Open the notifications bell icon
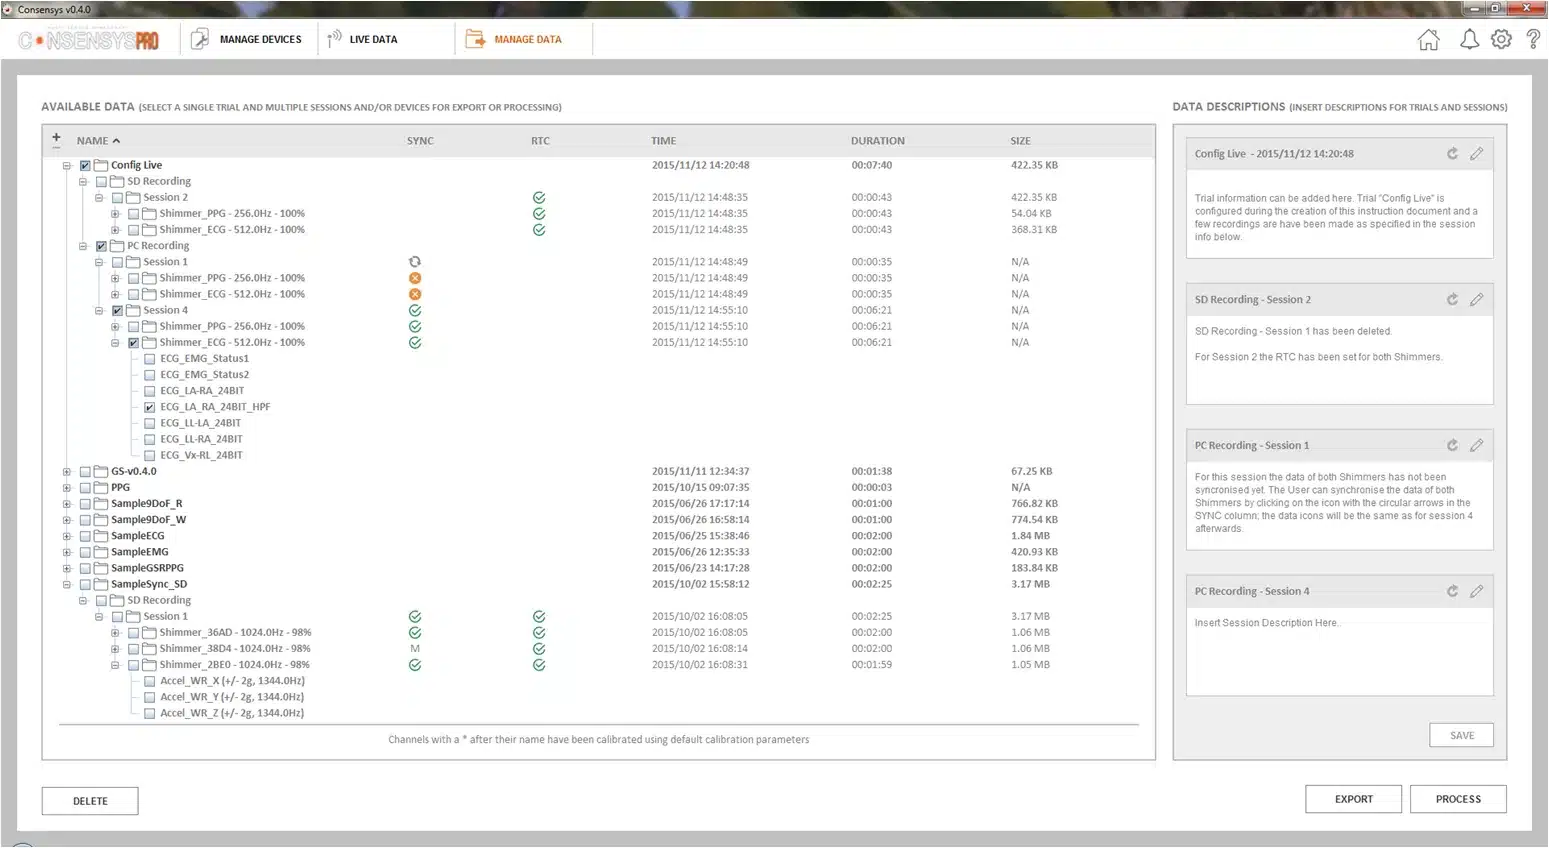Viewport: 1549px width, 848px height. click(1469, 40)
